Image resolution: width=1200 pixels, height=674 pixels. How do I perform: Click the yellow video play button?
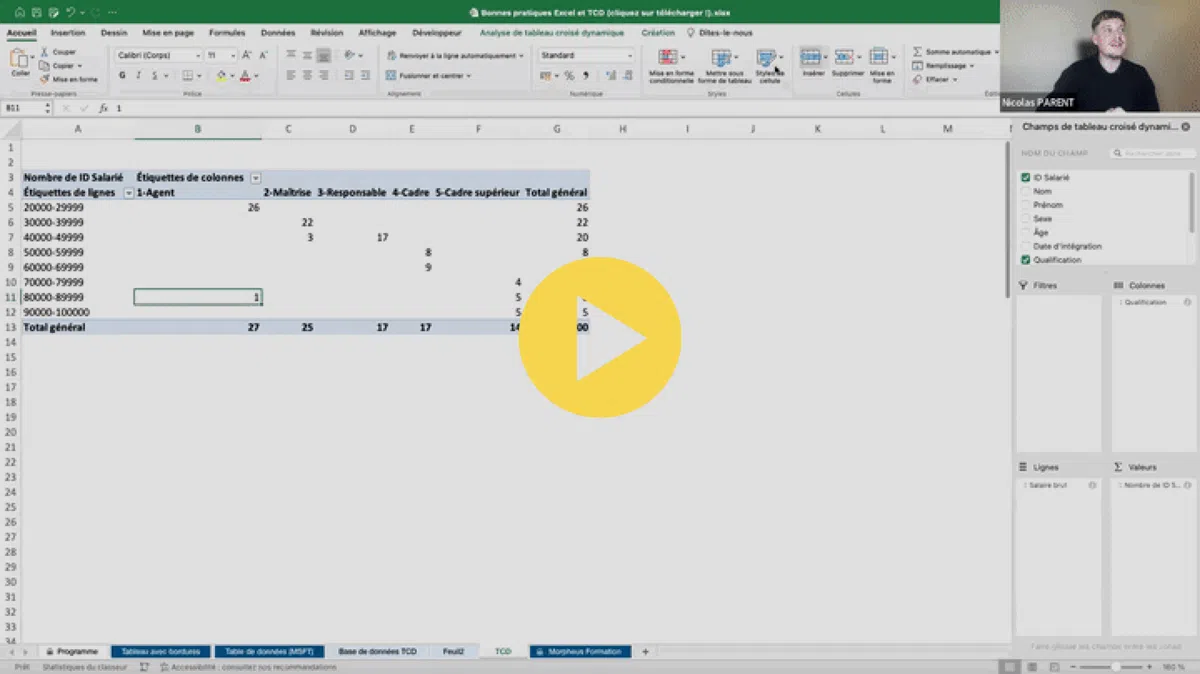pyautogui.click(x=600, y=338)
